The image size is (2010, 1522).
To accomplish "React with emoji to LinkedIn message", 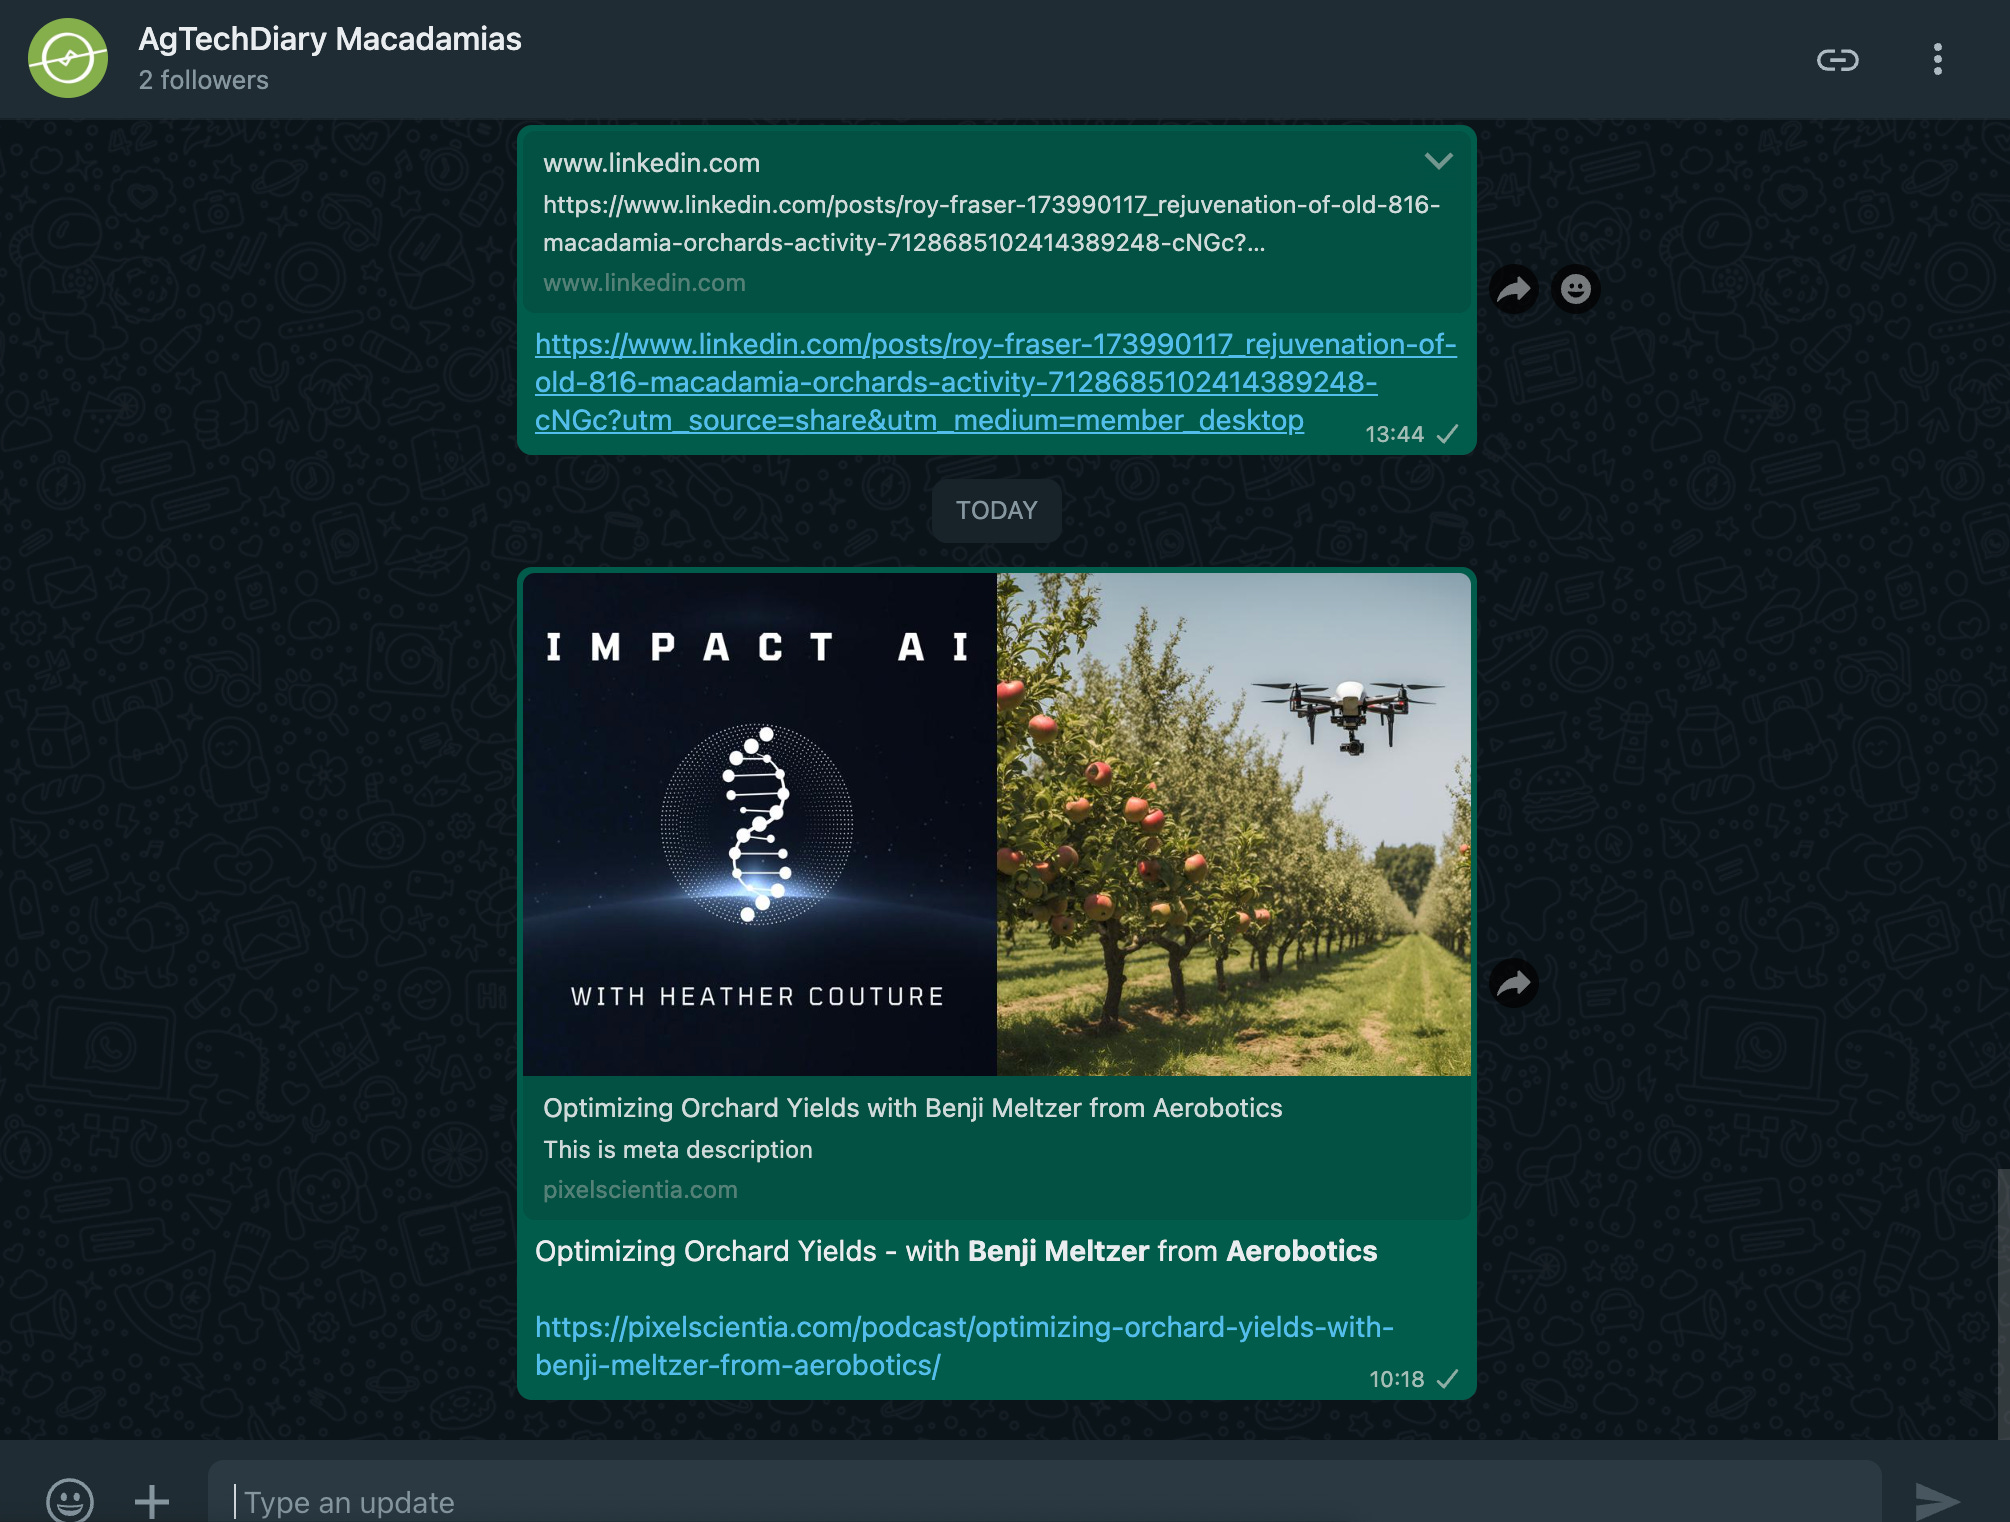I will (1576, 290).
